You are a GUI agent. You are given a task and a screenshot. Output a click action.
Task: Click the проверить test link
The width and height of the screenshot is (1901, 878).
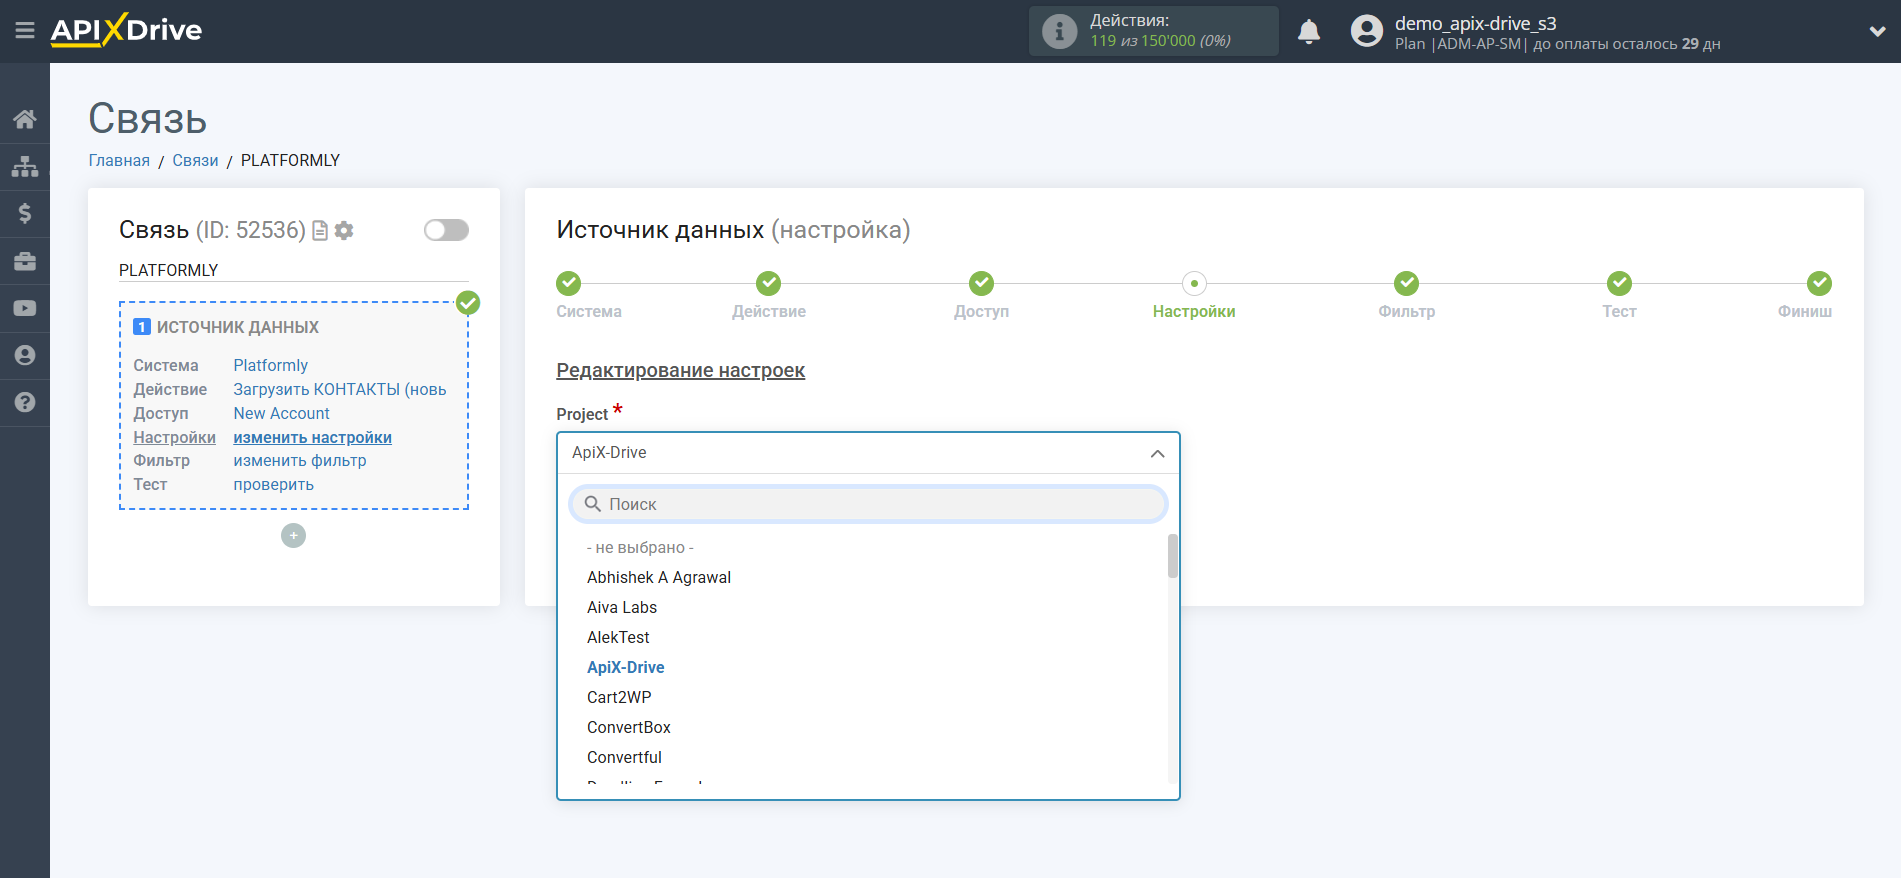point(273,484)
